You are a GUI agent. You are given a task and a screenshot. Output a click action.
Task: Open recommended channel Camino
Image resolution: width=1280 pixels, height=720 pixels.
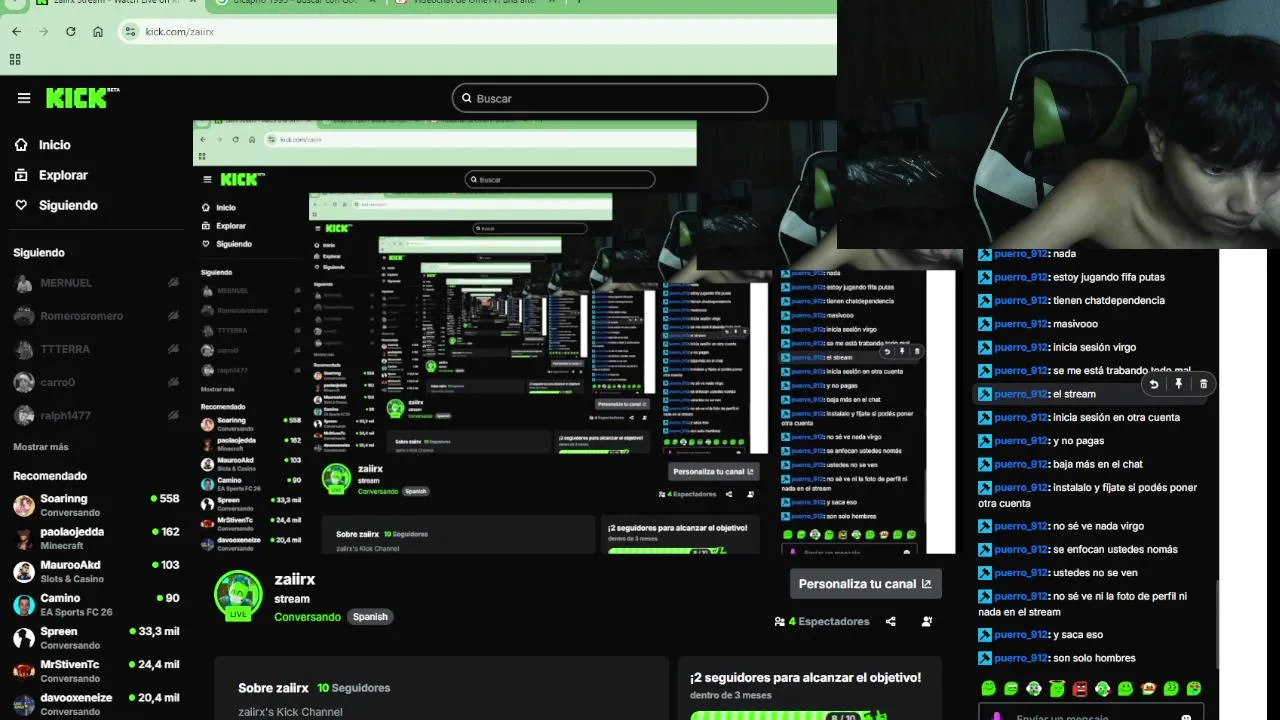[x=96, y=604]
